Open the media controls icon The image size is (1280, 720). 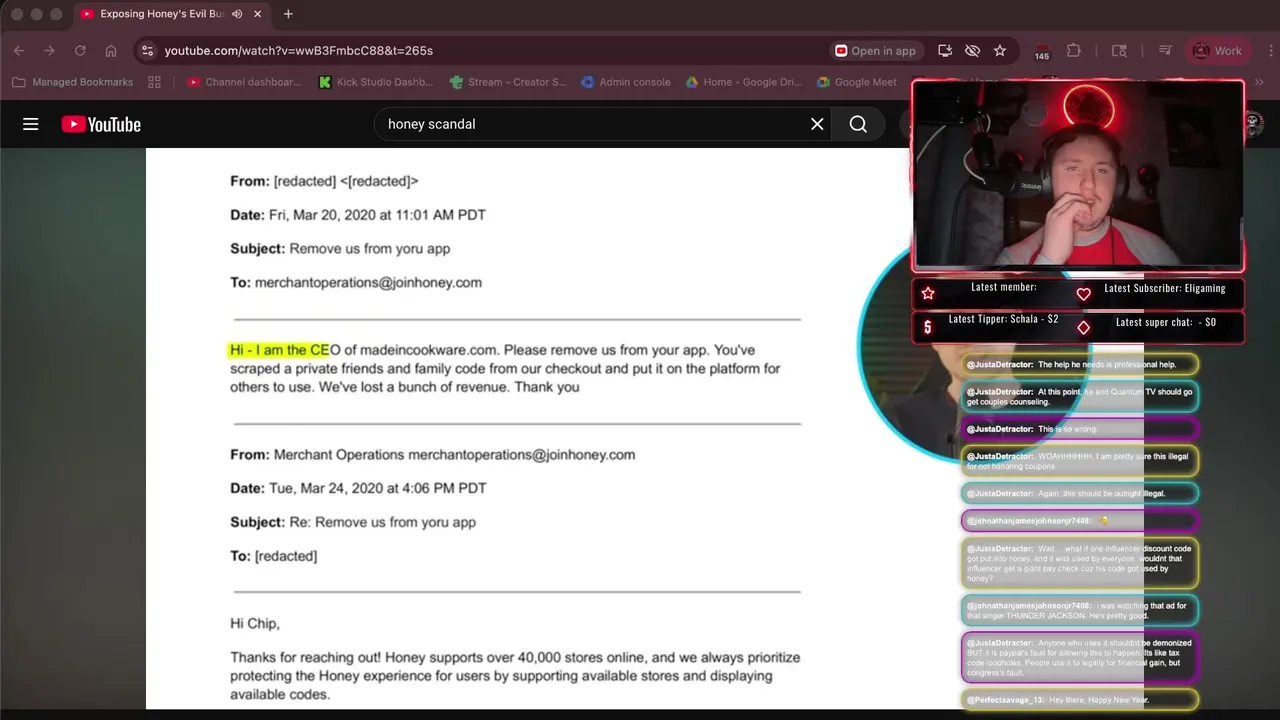coord(1165,50)
